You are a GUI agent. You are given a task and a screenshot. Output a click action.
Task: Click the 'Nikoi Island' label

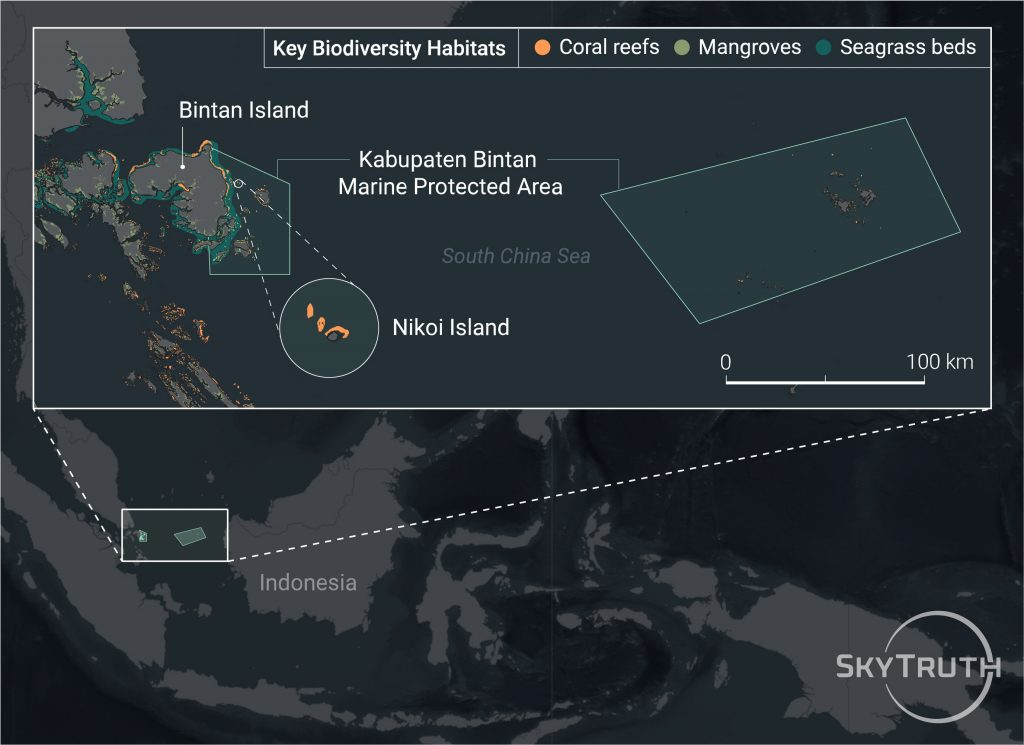click(451, 327)
